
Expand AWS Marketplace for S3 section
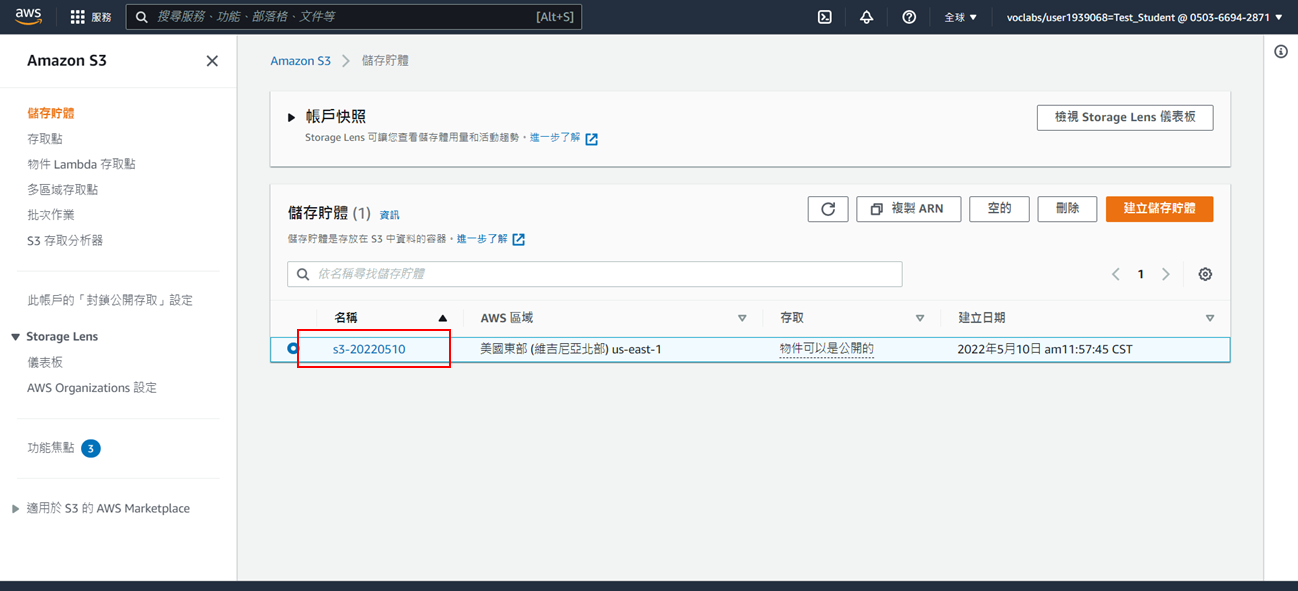point(15,509)
